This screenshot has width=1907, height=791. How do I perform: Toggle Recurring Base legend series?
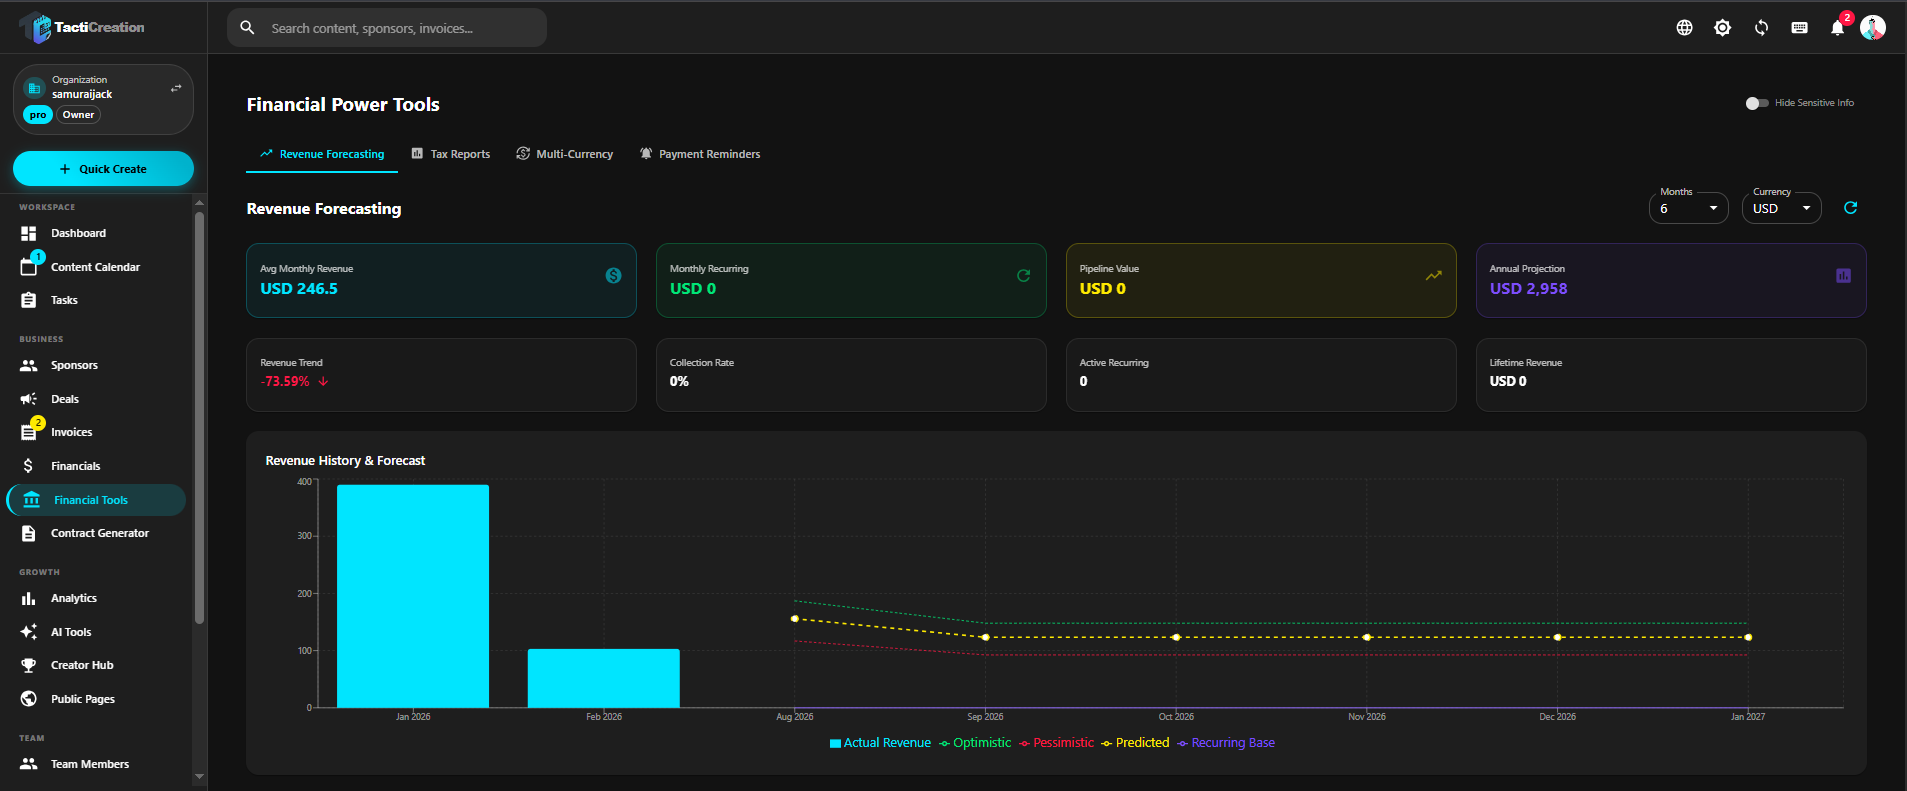pyautogui.click(x=1226, y=743)
